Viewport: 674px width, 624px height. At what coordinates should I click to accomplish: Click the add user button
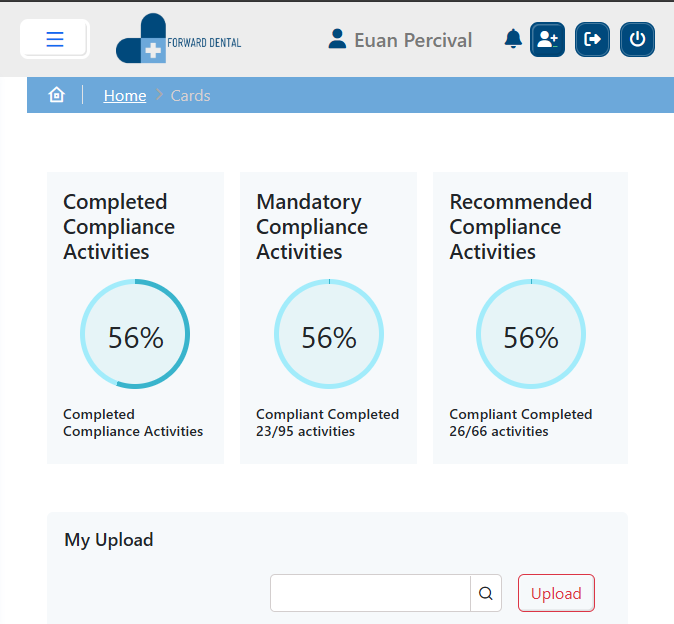547,40
